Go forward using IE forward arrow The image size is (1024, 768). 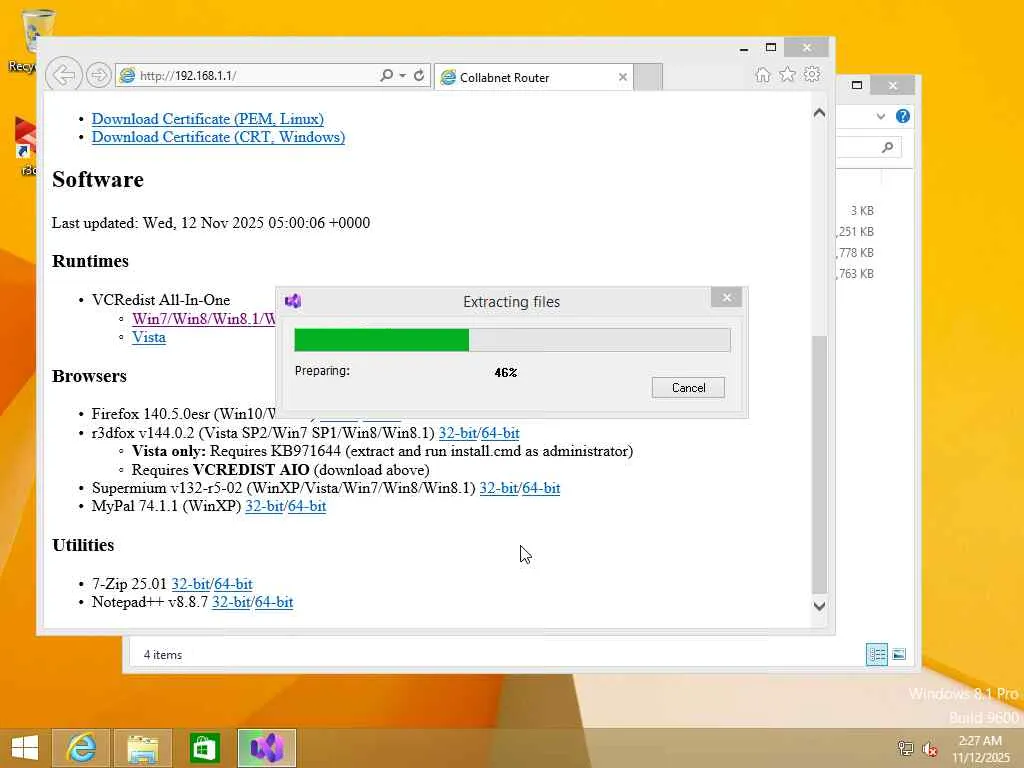point(99,76)
